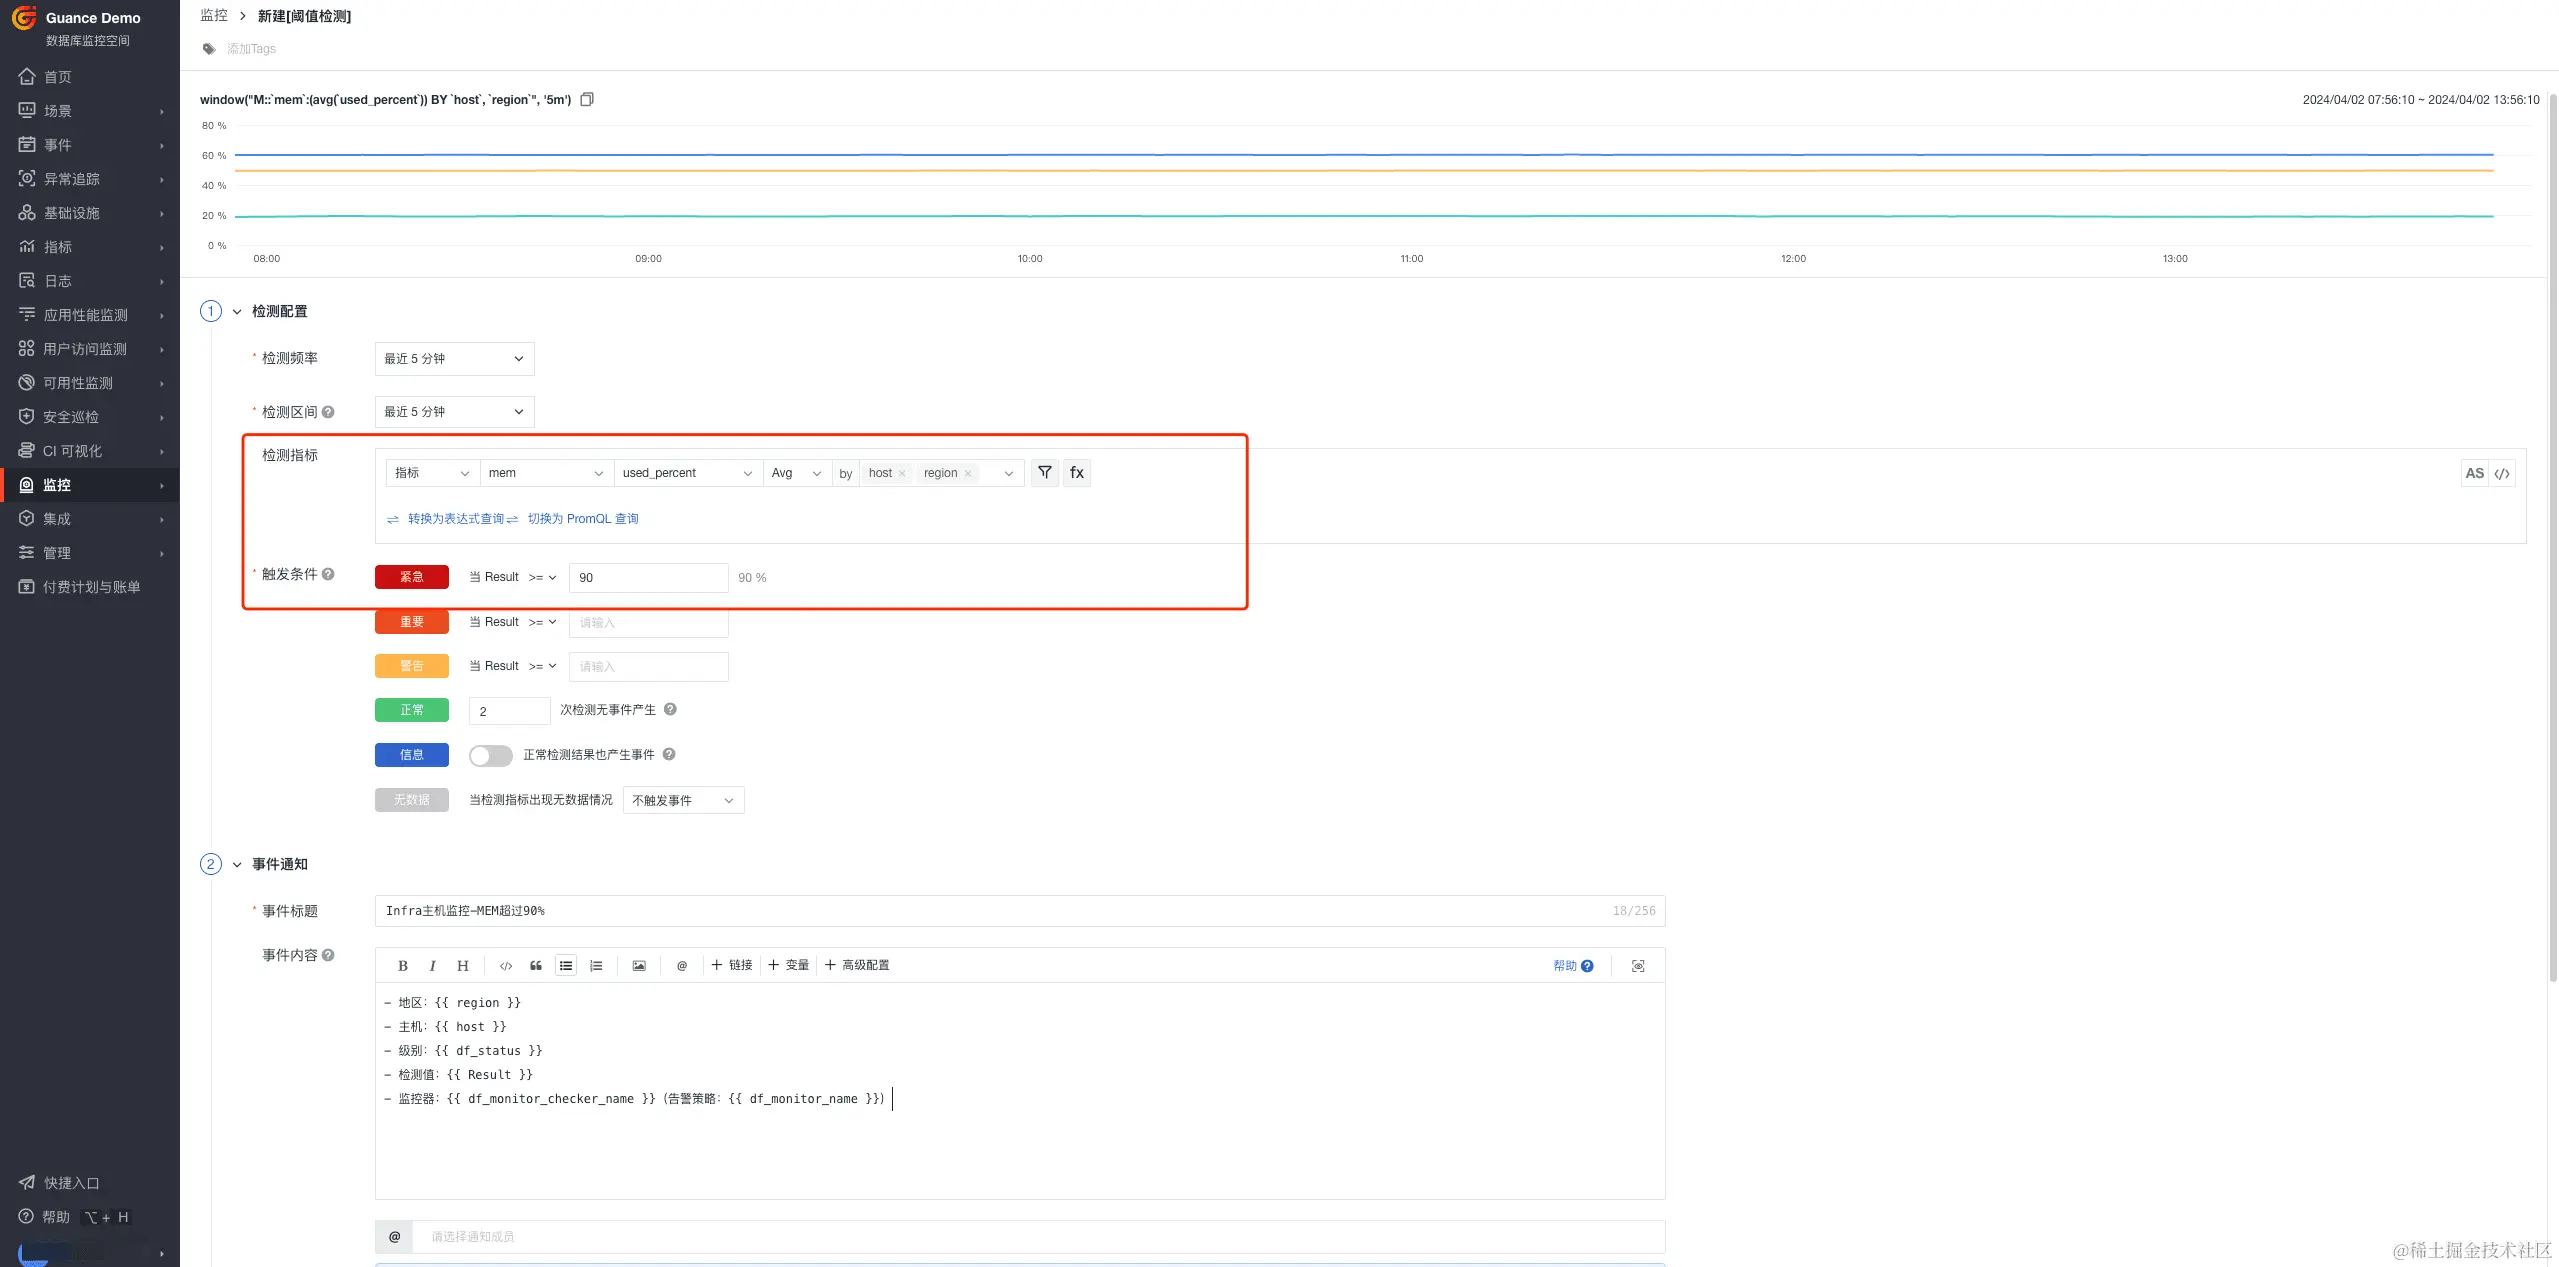
Task: Collapse the detection configuration section
Action: coord(237,312)
